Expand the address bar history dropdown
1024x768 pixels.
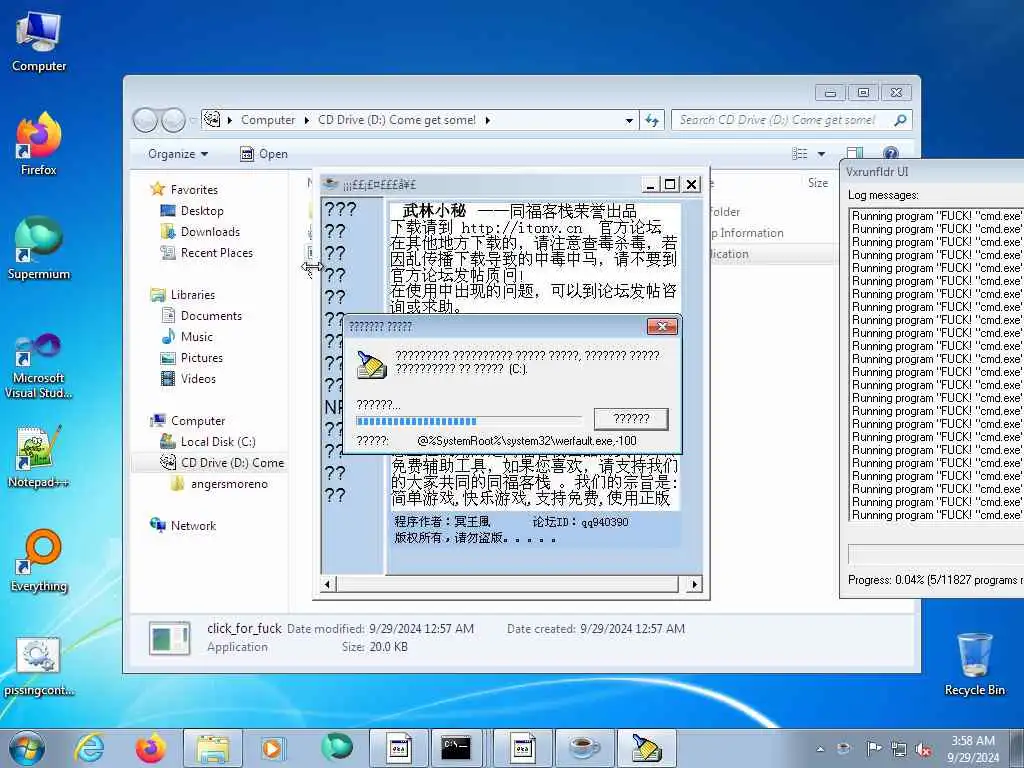(x=629, y=120)
